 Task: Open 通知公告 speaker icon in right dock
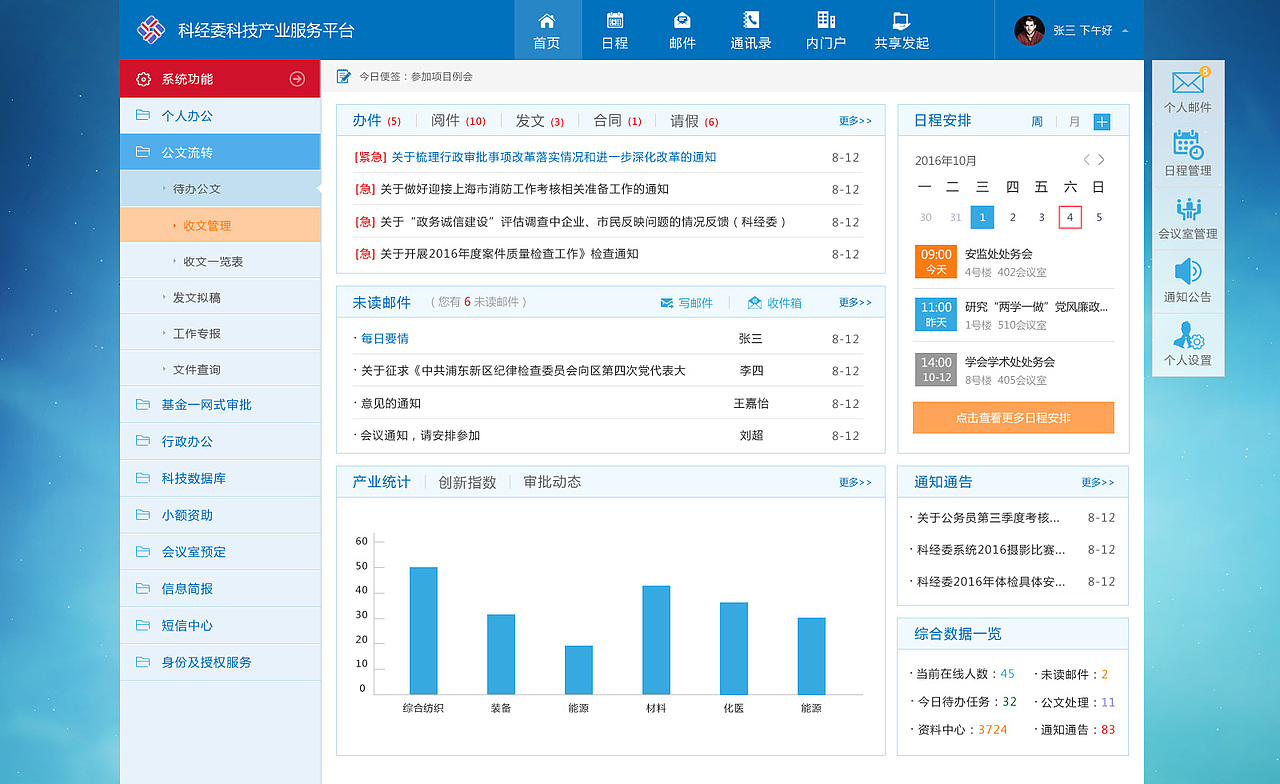click(x=1188, y=271)
